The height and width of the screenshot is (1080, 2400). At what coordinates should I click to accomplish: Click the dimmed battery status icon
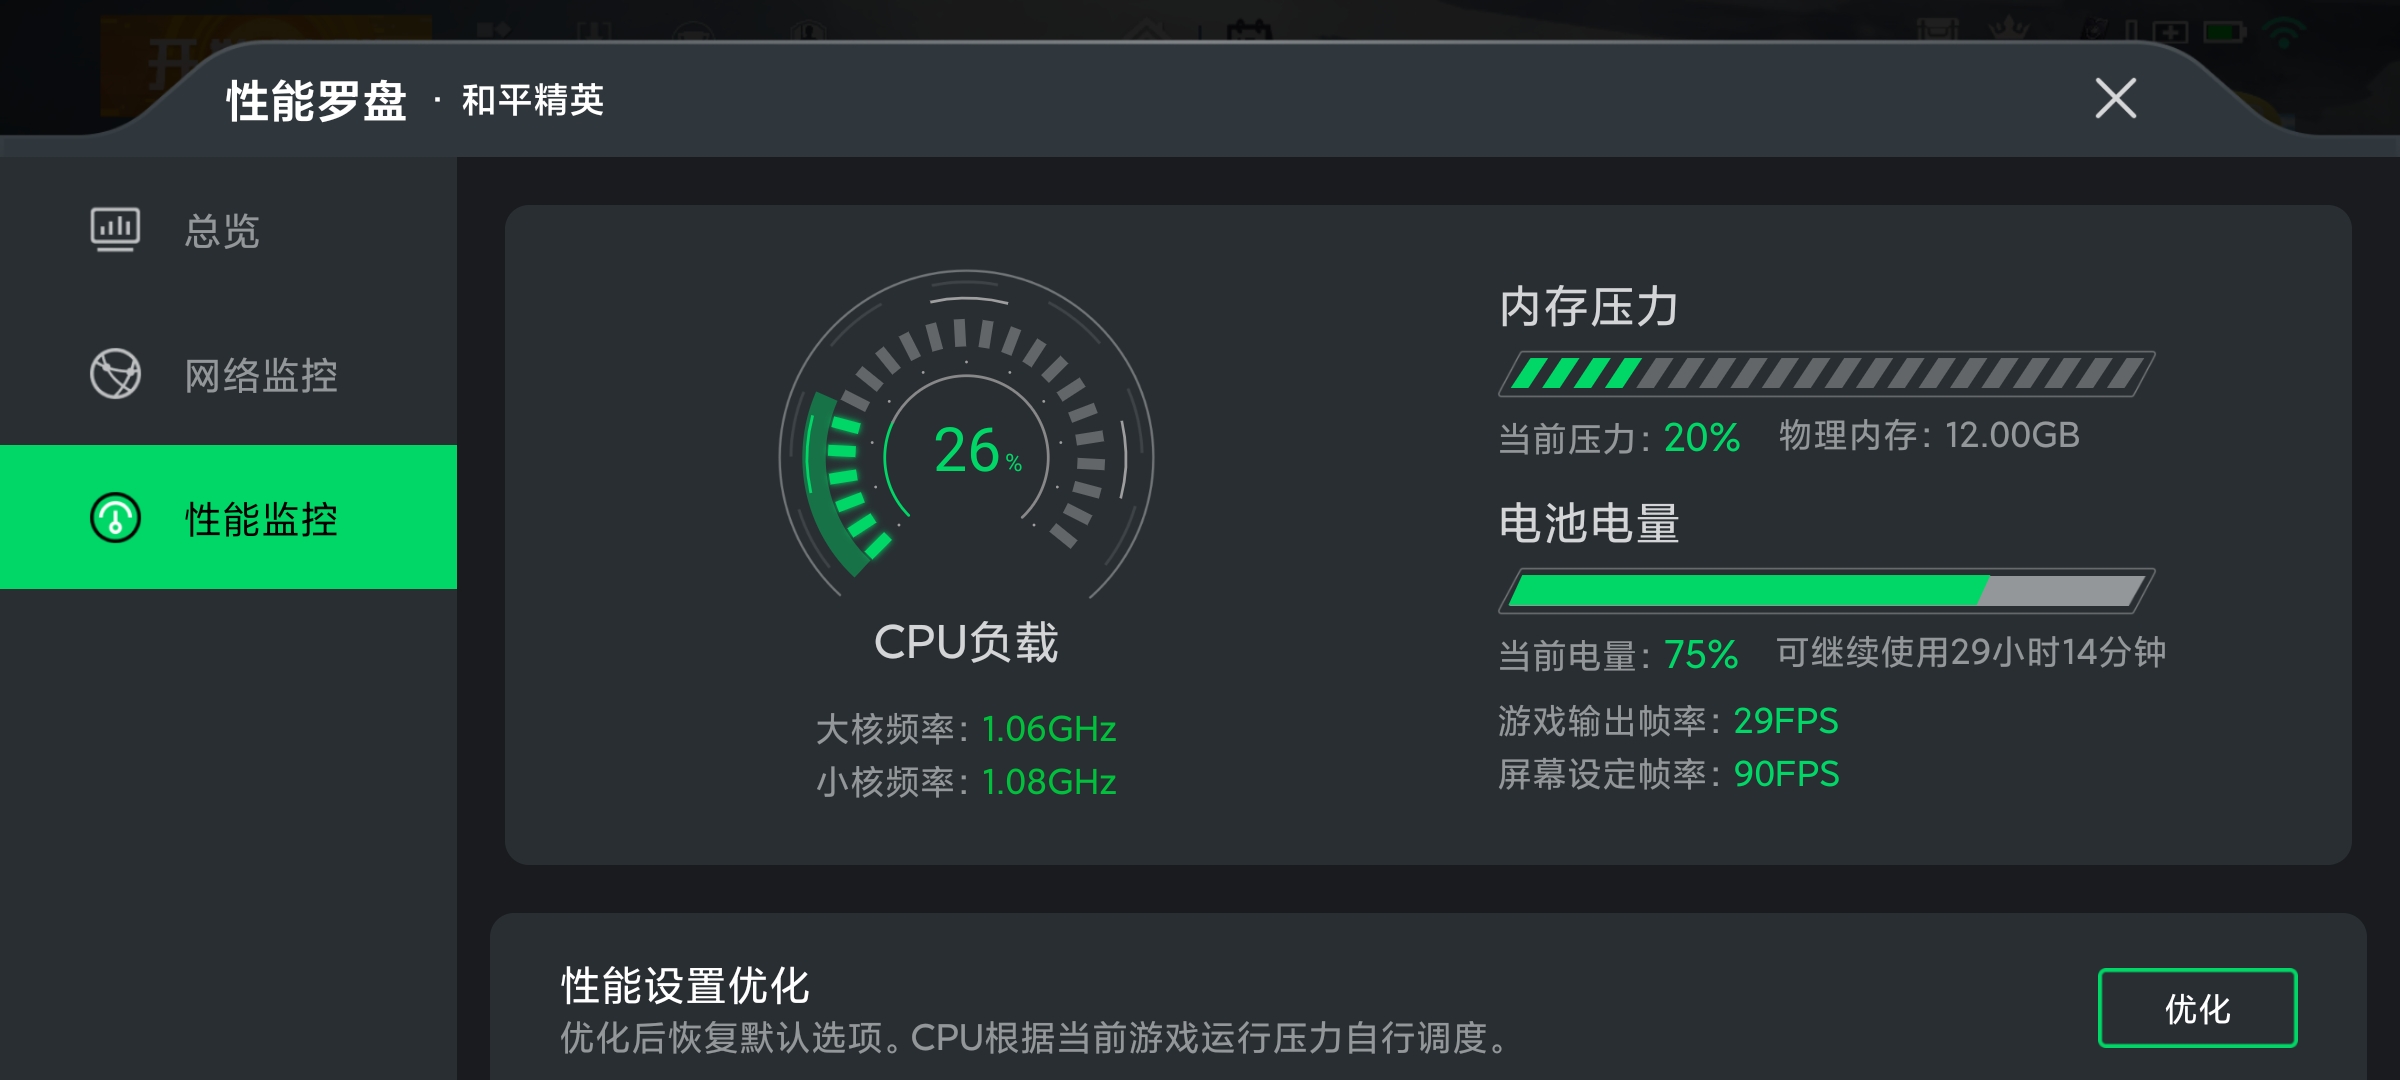(x=2224, y=32)
